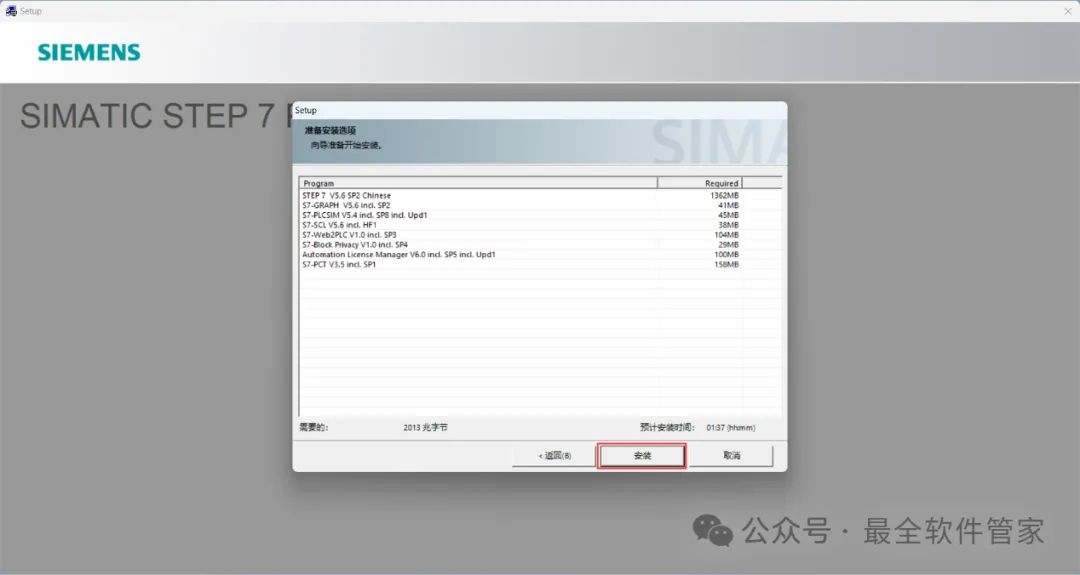
Task: Close the Setup window with X
Action: tap(1068, 11)
